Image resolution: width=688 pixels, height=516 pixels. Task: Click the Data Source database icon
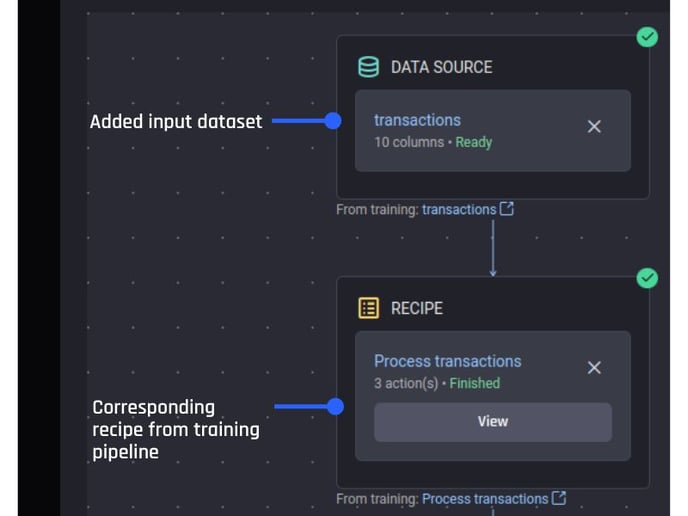pyautogui.click(x=369, y=67)
